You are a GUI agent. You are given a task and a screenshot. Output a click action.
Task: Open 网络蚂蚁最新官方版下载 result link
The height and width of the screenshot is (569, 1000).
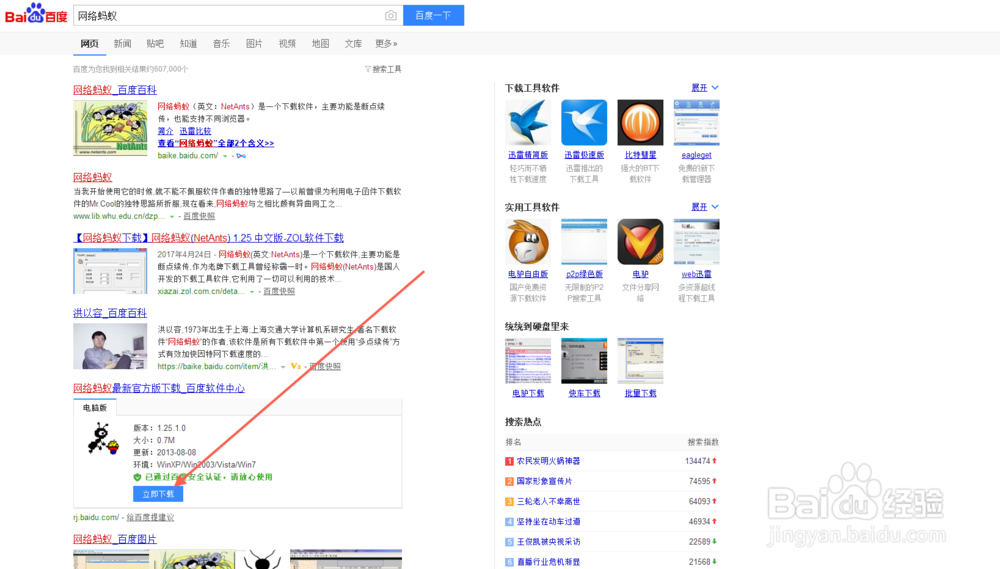pos(159,388)
